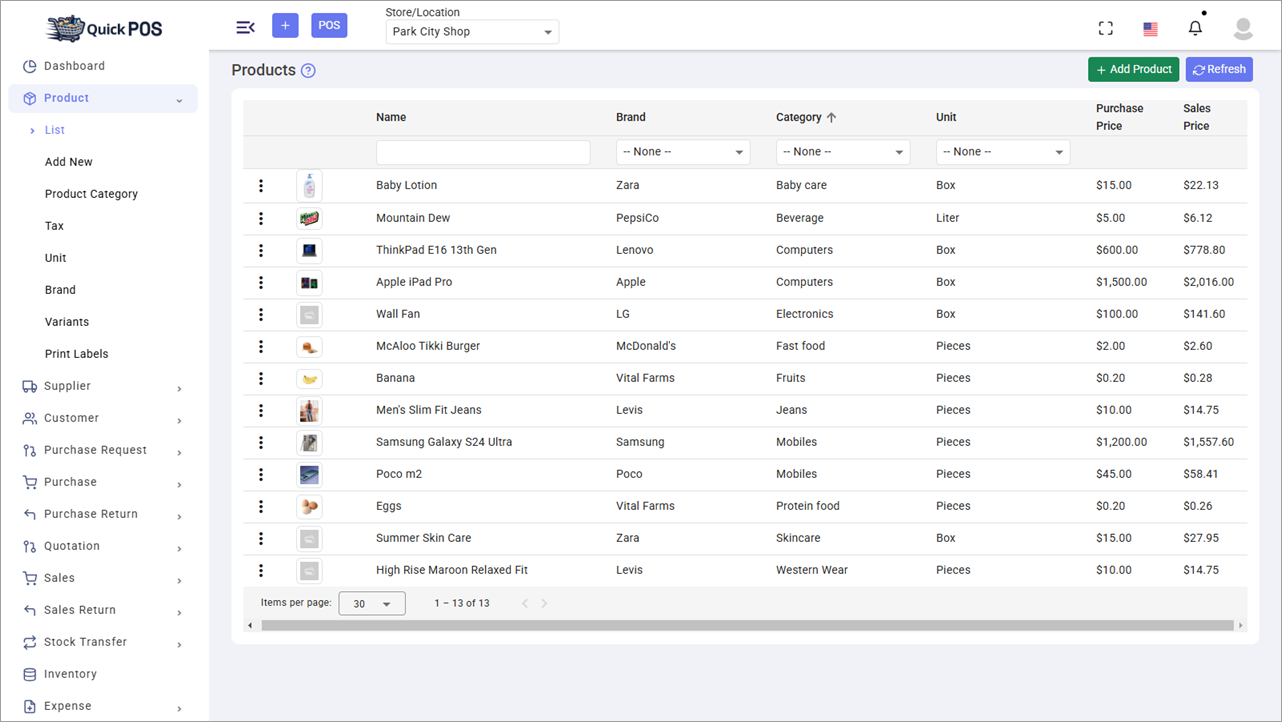Change items per page from 30

pyautogui.click(x=371, y=603)
